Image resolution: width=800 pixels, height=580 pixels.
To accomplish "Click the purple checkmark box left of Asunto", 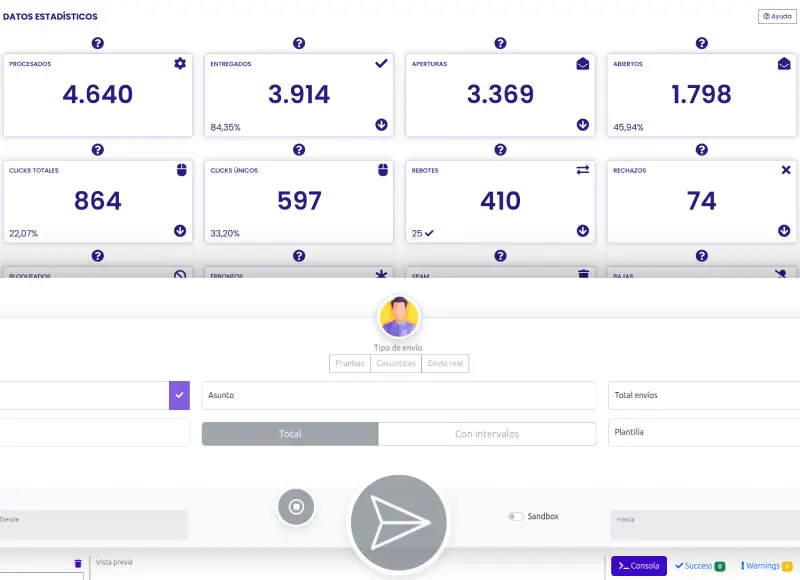I will click(x=179, y=395).
